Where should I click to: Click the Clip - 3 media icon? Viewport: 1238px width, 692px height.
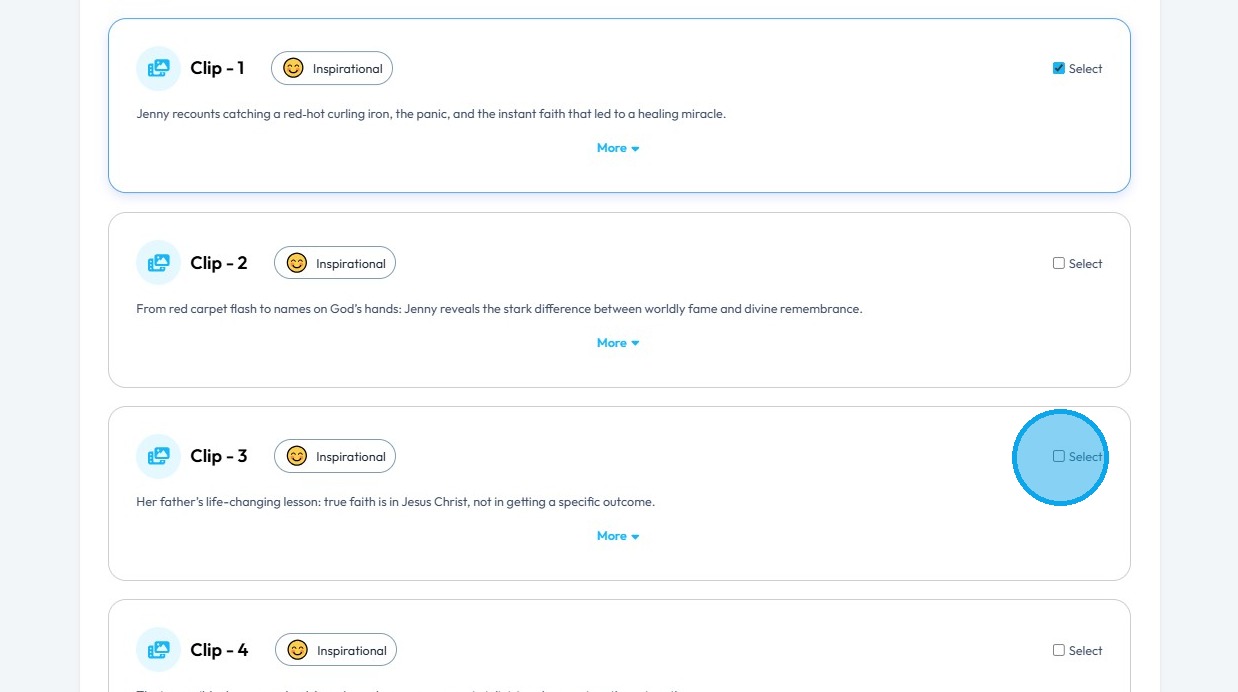[x=158, y=456]
